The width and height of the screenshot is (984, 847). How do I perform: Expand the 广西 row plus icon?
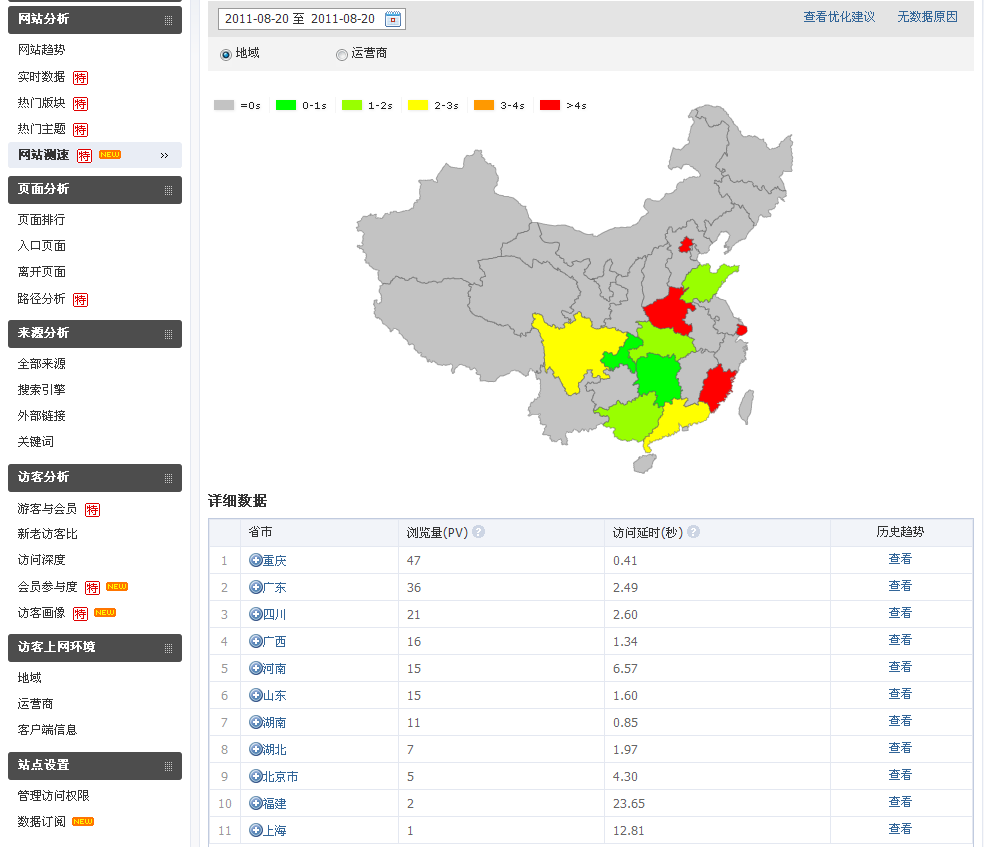click(255, 641)
